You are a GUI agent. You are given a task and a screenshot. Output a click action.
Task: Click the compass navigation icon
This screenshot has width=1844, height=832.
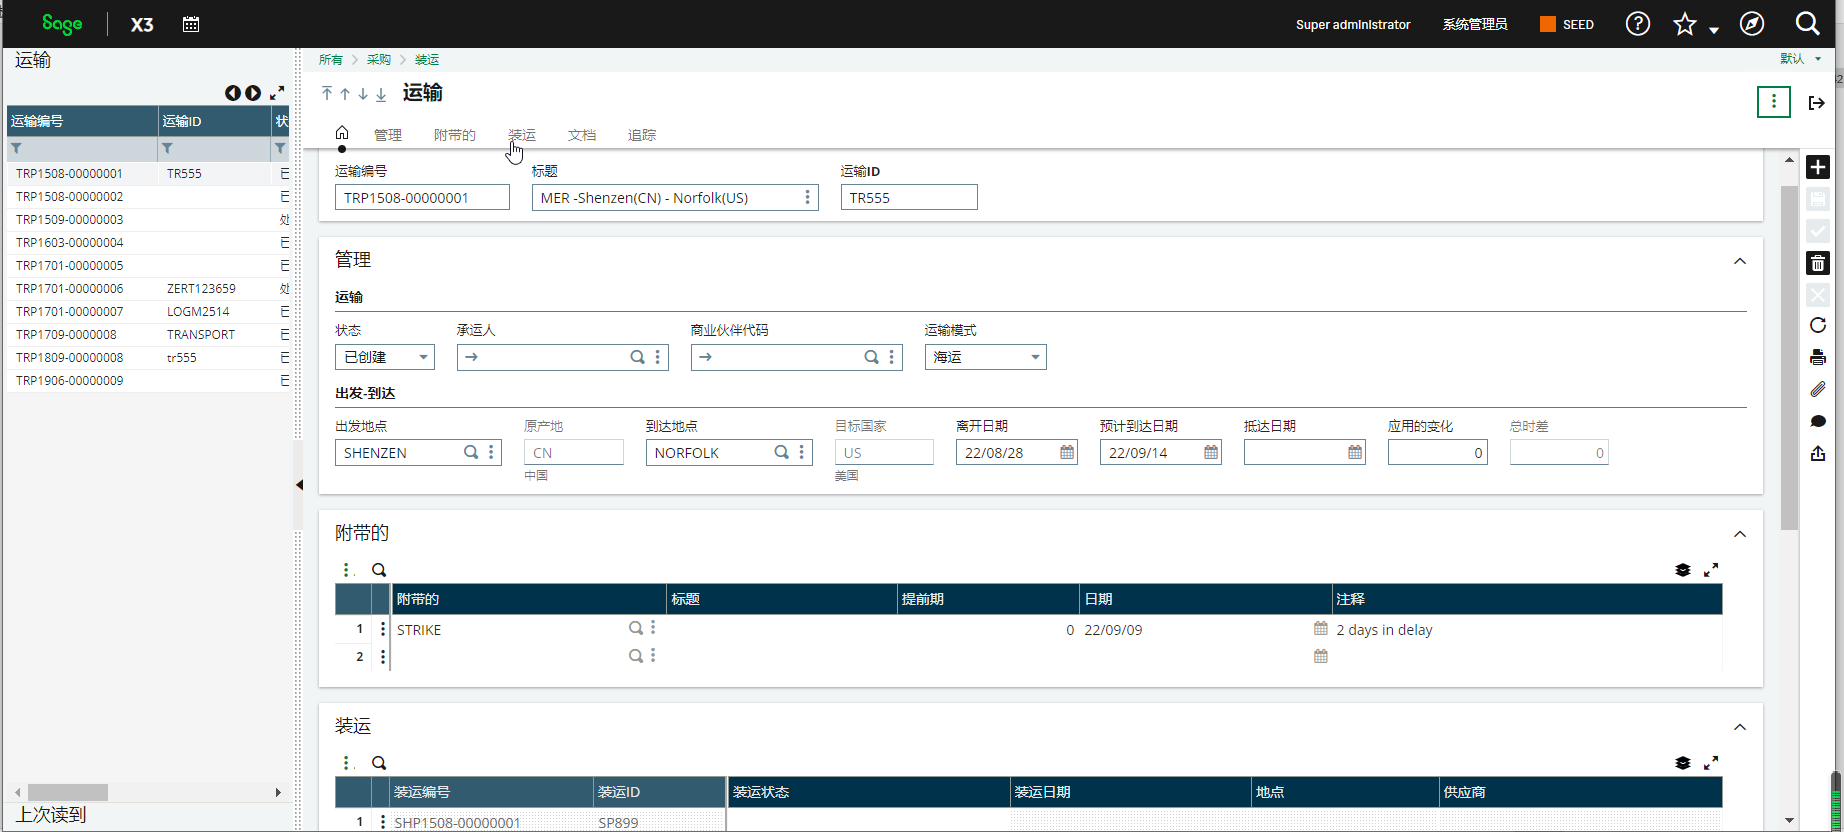(x=1751, y=24)
